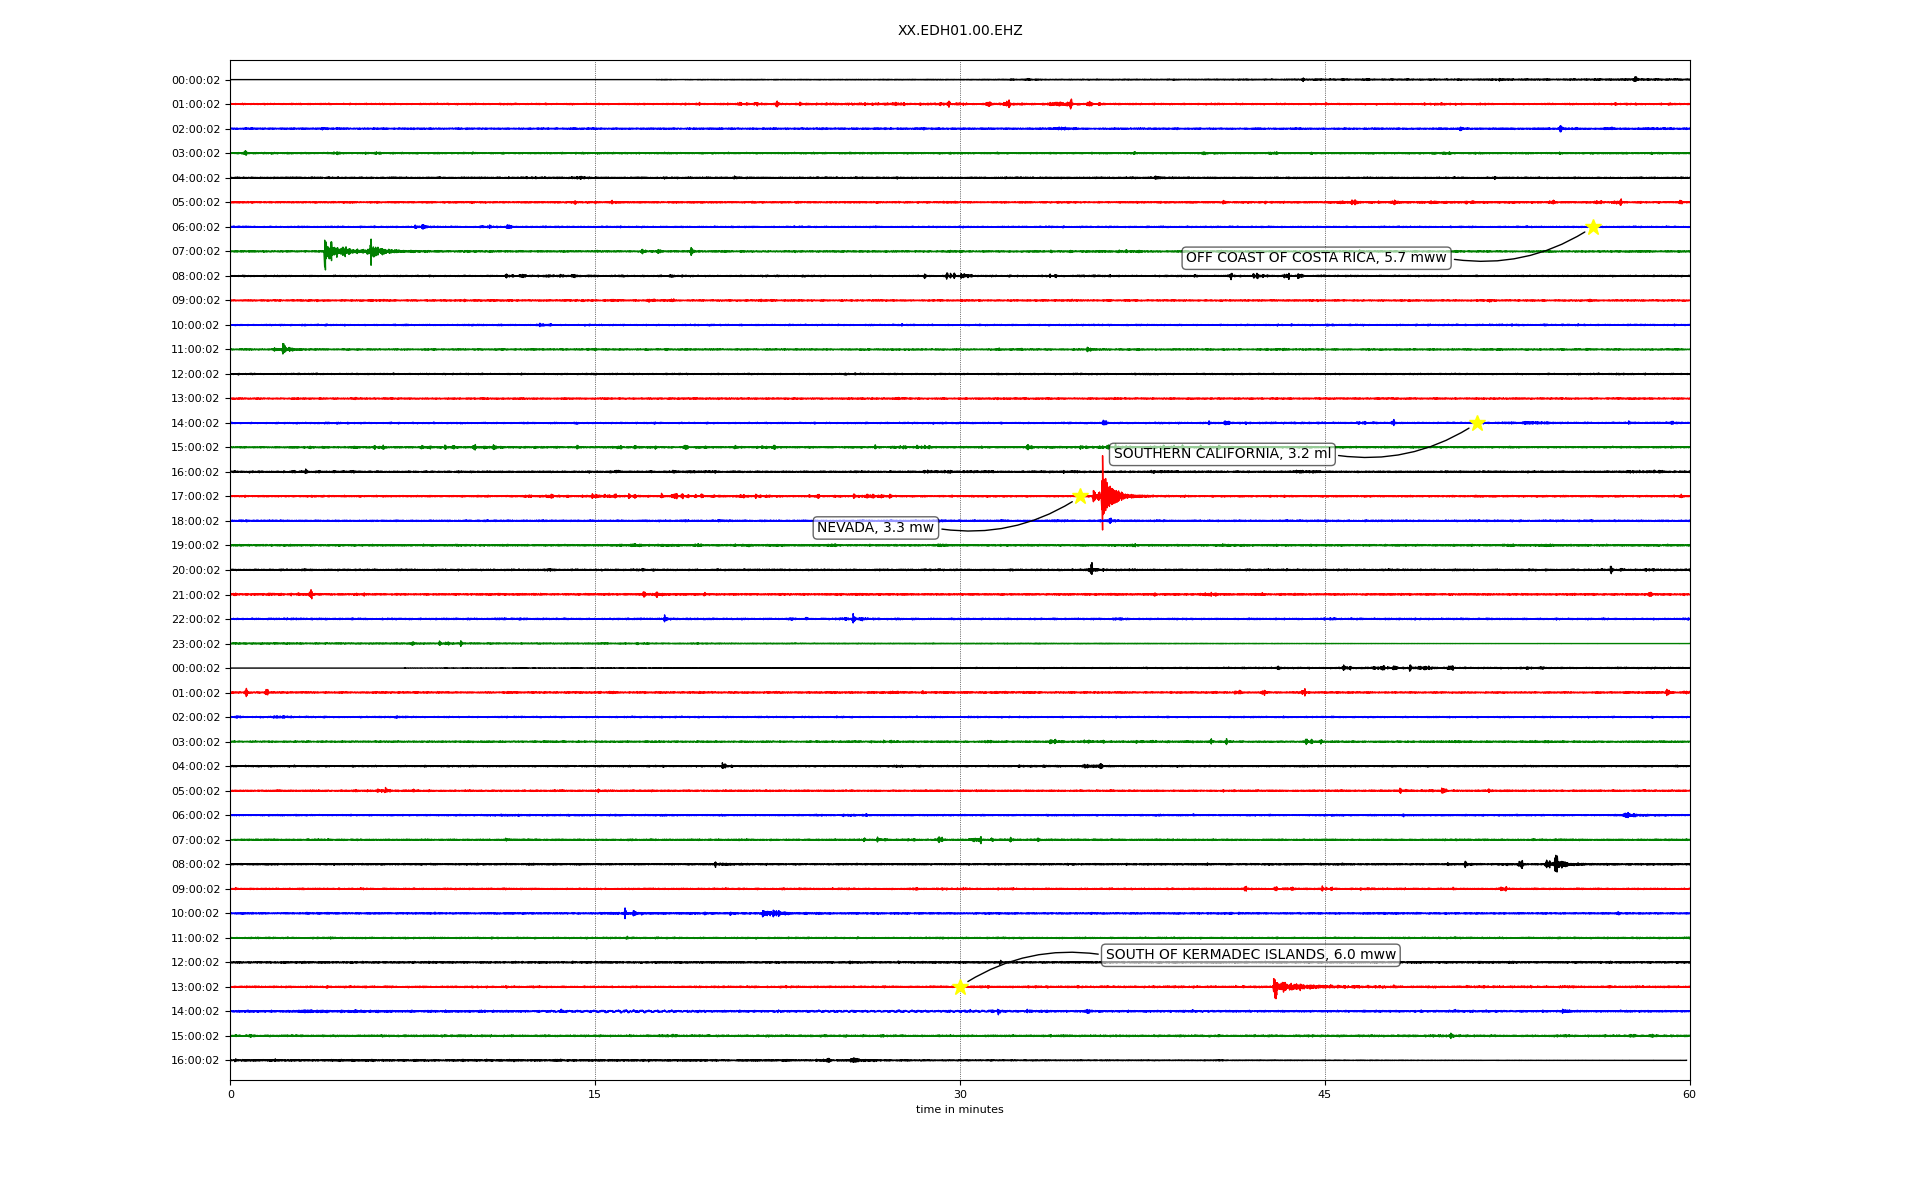Click the red waveform burst right of Kermadec star
The image size is (1920, 1200).
tap(1278, 987)
